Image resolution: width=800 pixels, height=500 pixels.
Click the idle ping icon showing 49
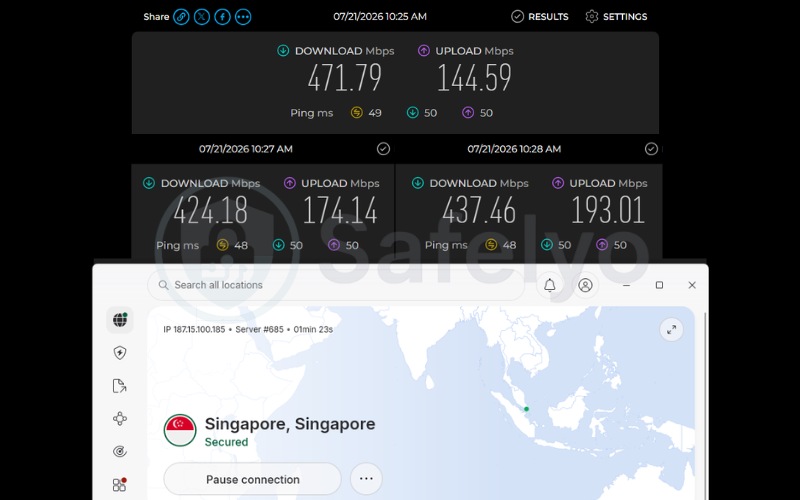point(357,113)
